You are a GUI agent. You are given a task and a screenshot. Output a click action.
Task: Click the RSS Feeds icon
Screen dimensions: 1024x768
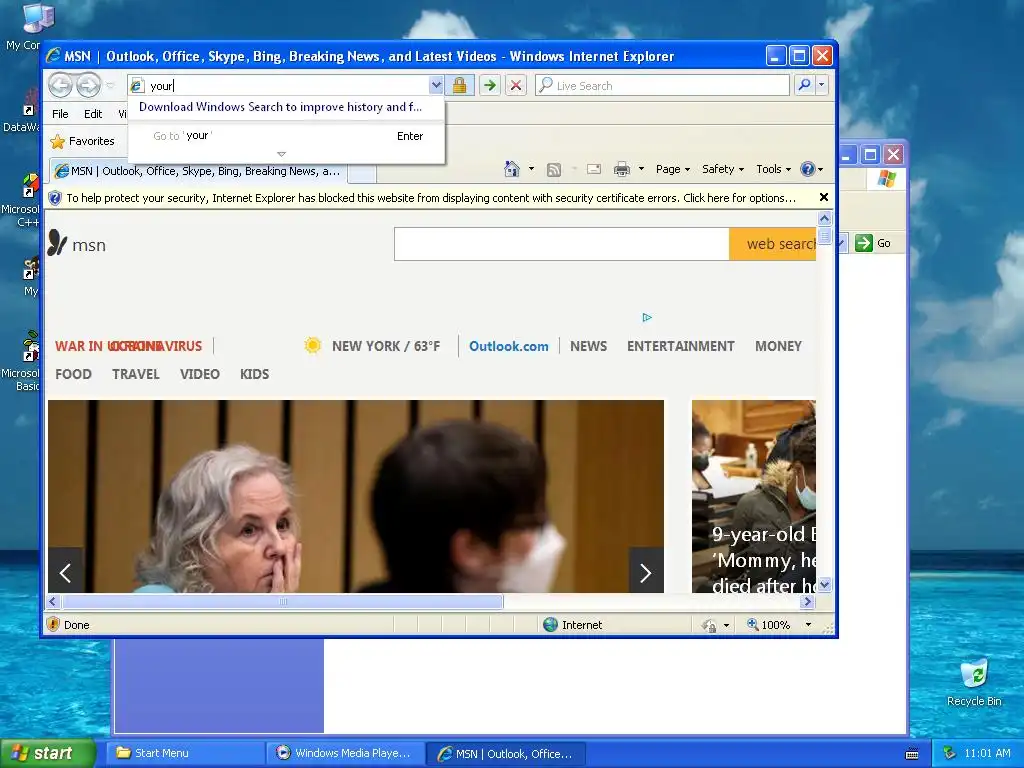(554, 170)
